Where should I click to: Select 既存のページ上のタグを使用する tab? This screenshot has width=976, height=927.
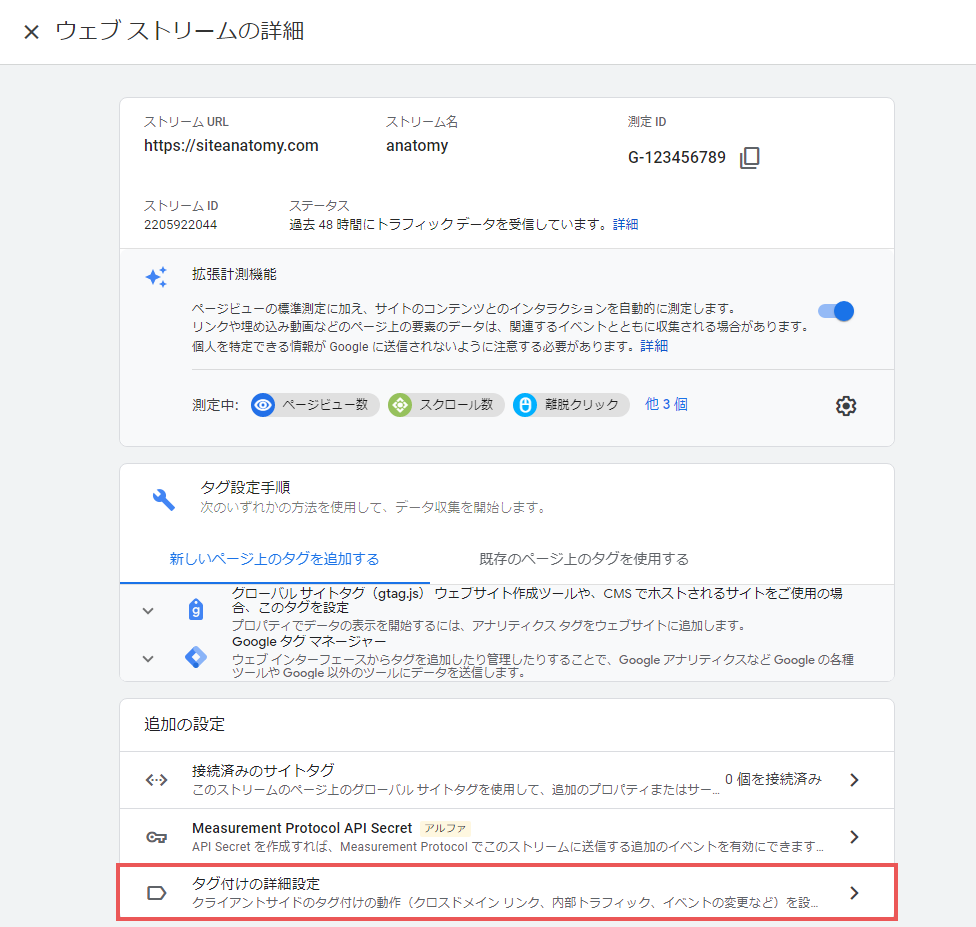point(584,559)
